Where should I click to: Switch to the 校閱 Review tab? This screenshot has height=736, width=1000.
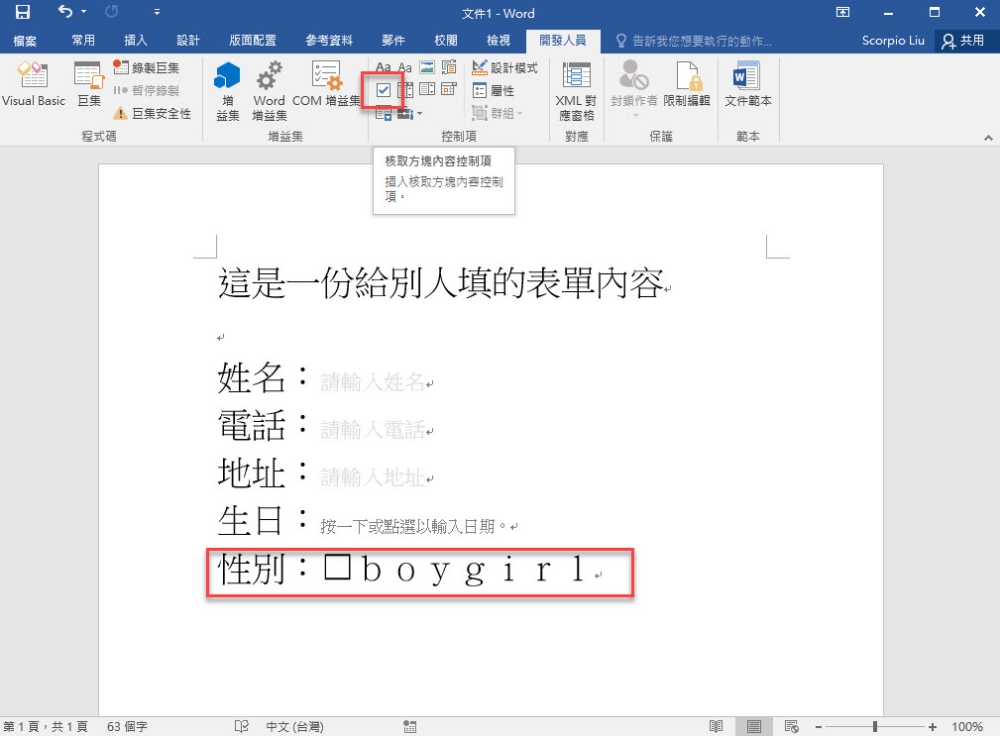click(x=445, y=41)
